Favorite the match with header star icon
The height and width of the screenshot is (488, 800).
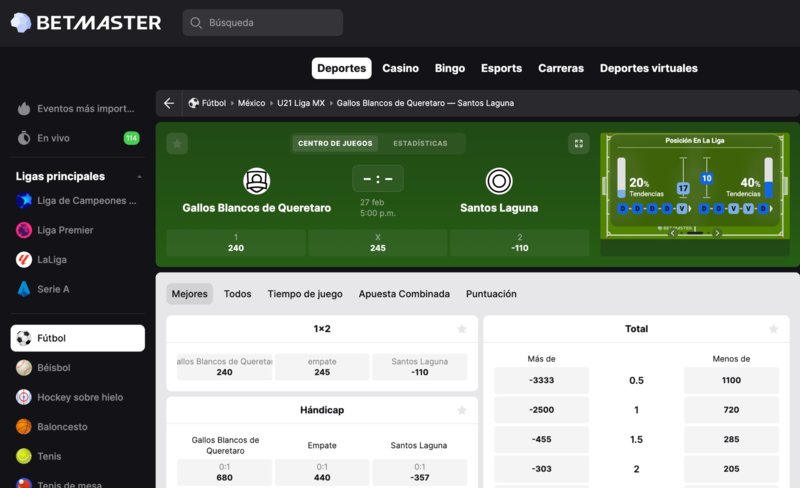[x=177, y=143]
